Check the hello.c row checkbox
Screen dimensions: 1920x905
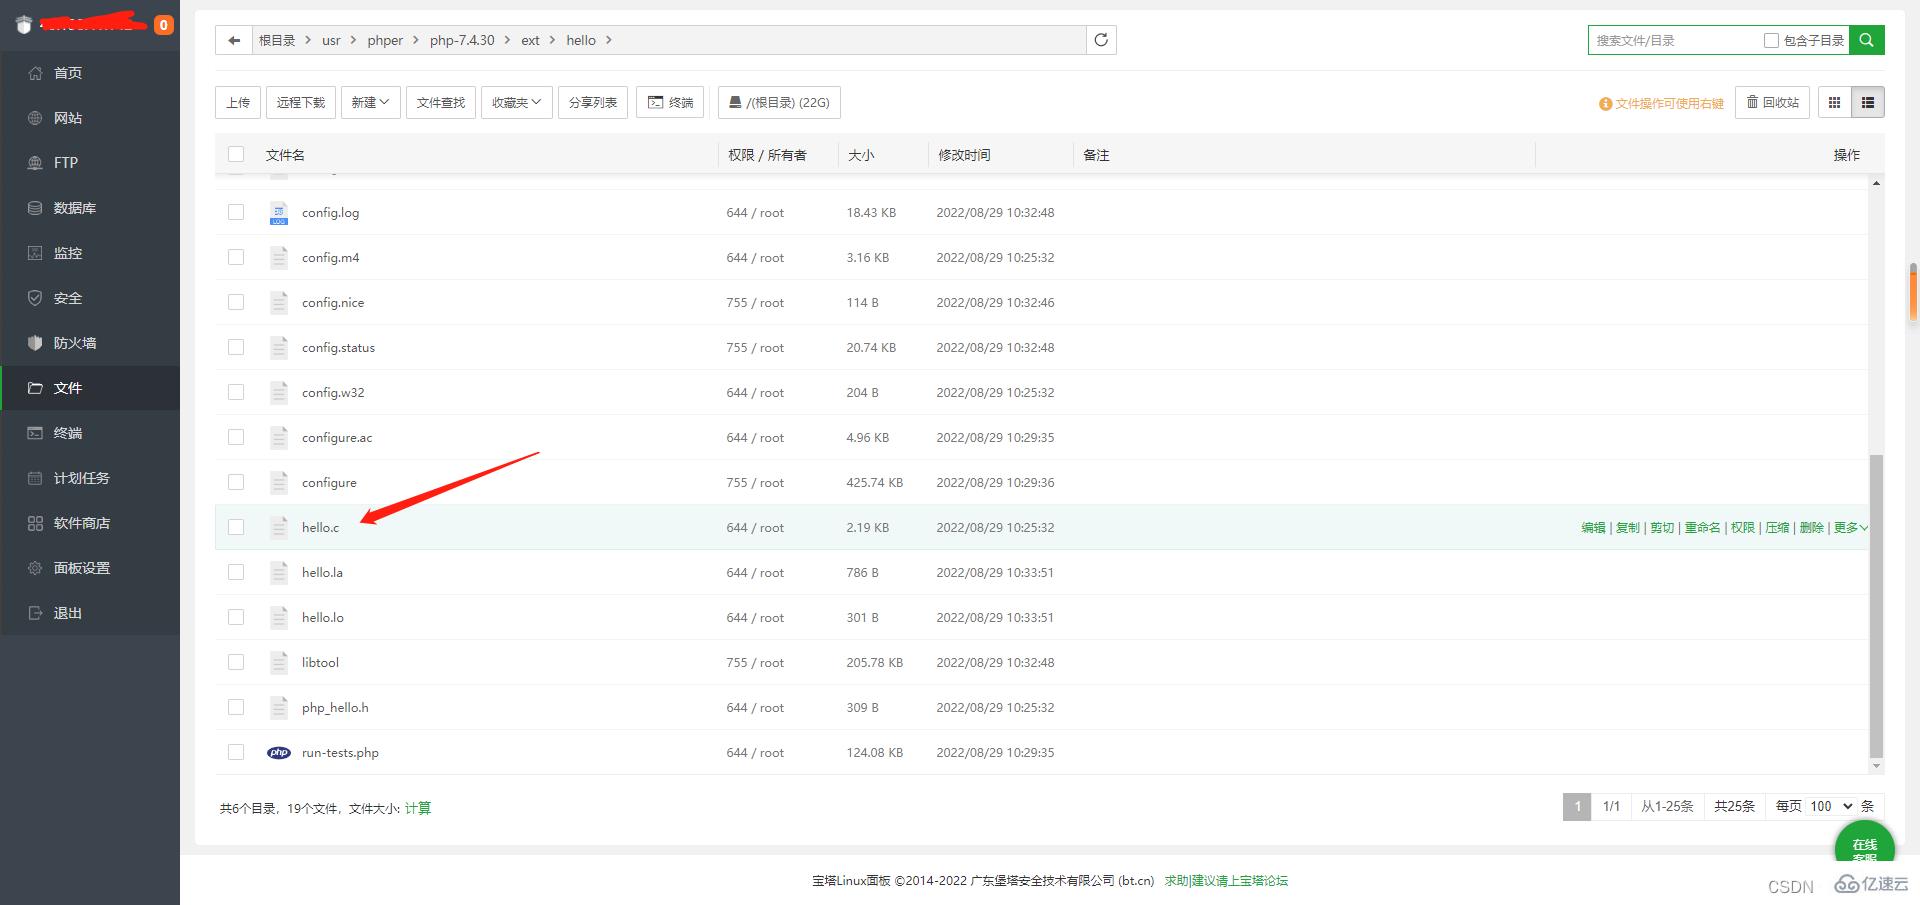(236, 527)
